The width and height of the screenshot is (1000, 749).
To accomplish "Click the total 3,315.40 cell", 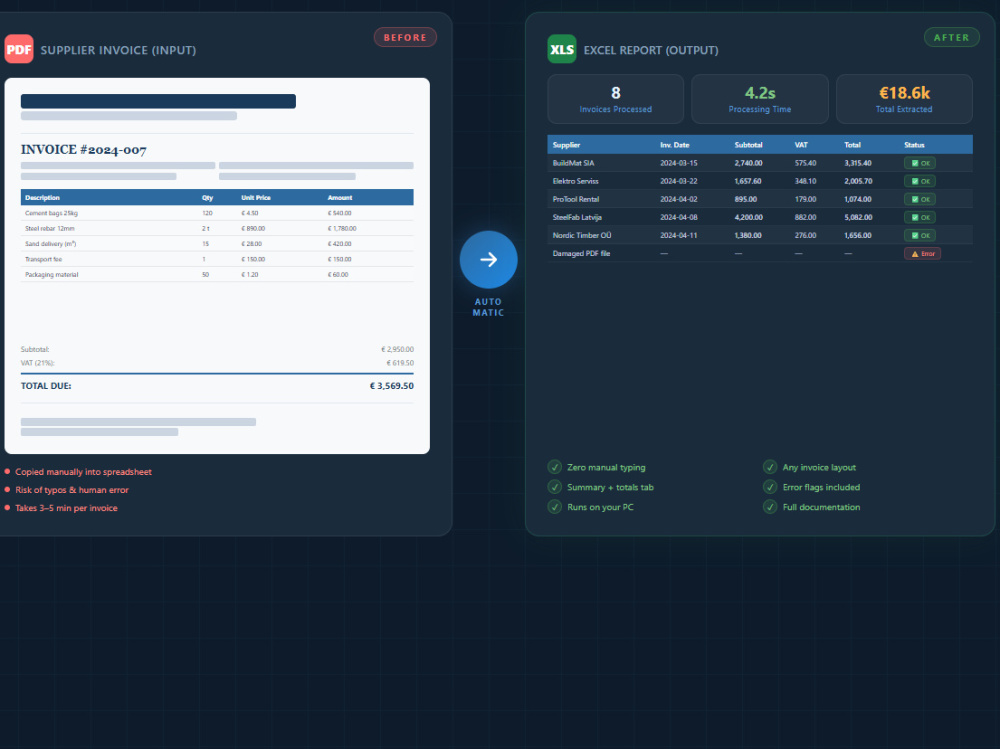I will pyautogui.click(x=858, y=163).
